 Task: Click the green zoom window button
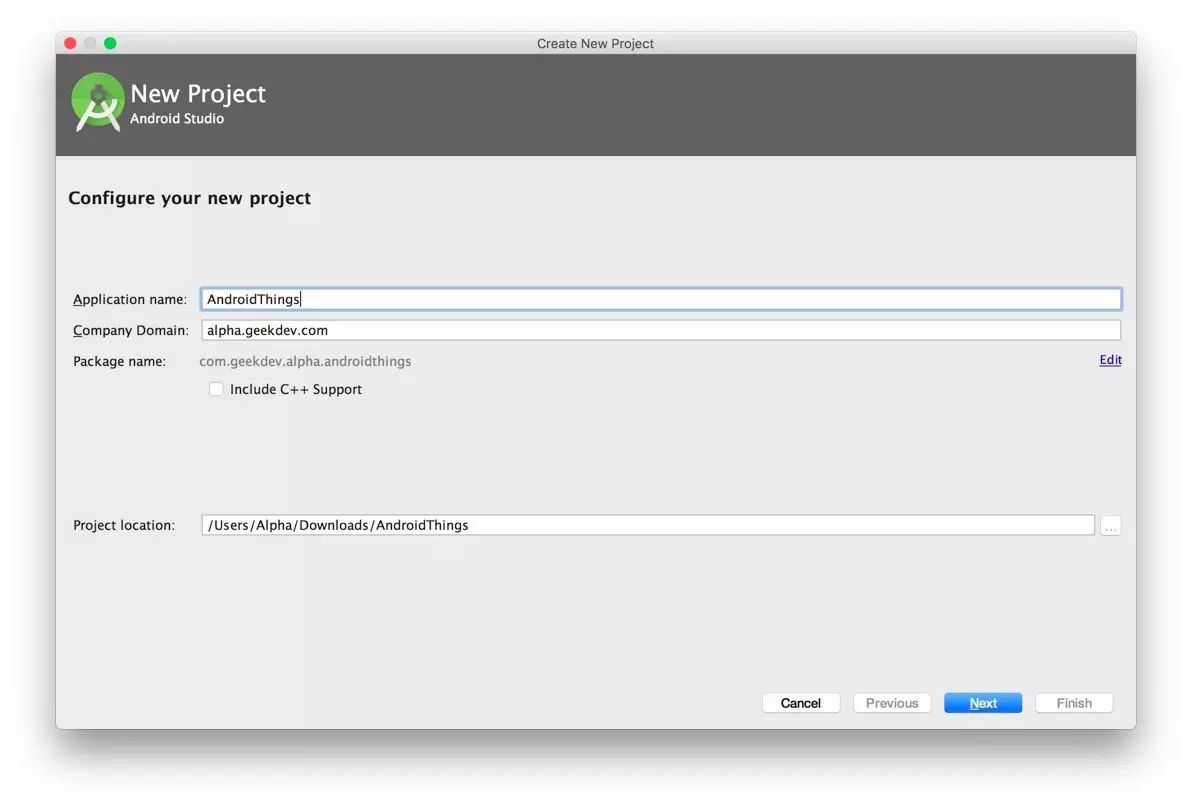pyautogui.click(x=110, y=43)
